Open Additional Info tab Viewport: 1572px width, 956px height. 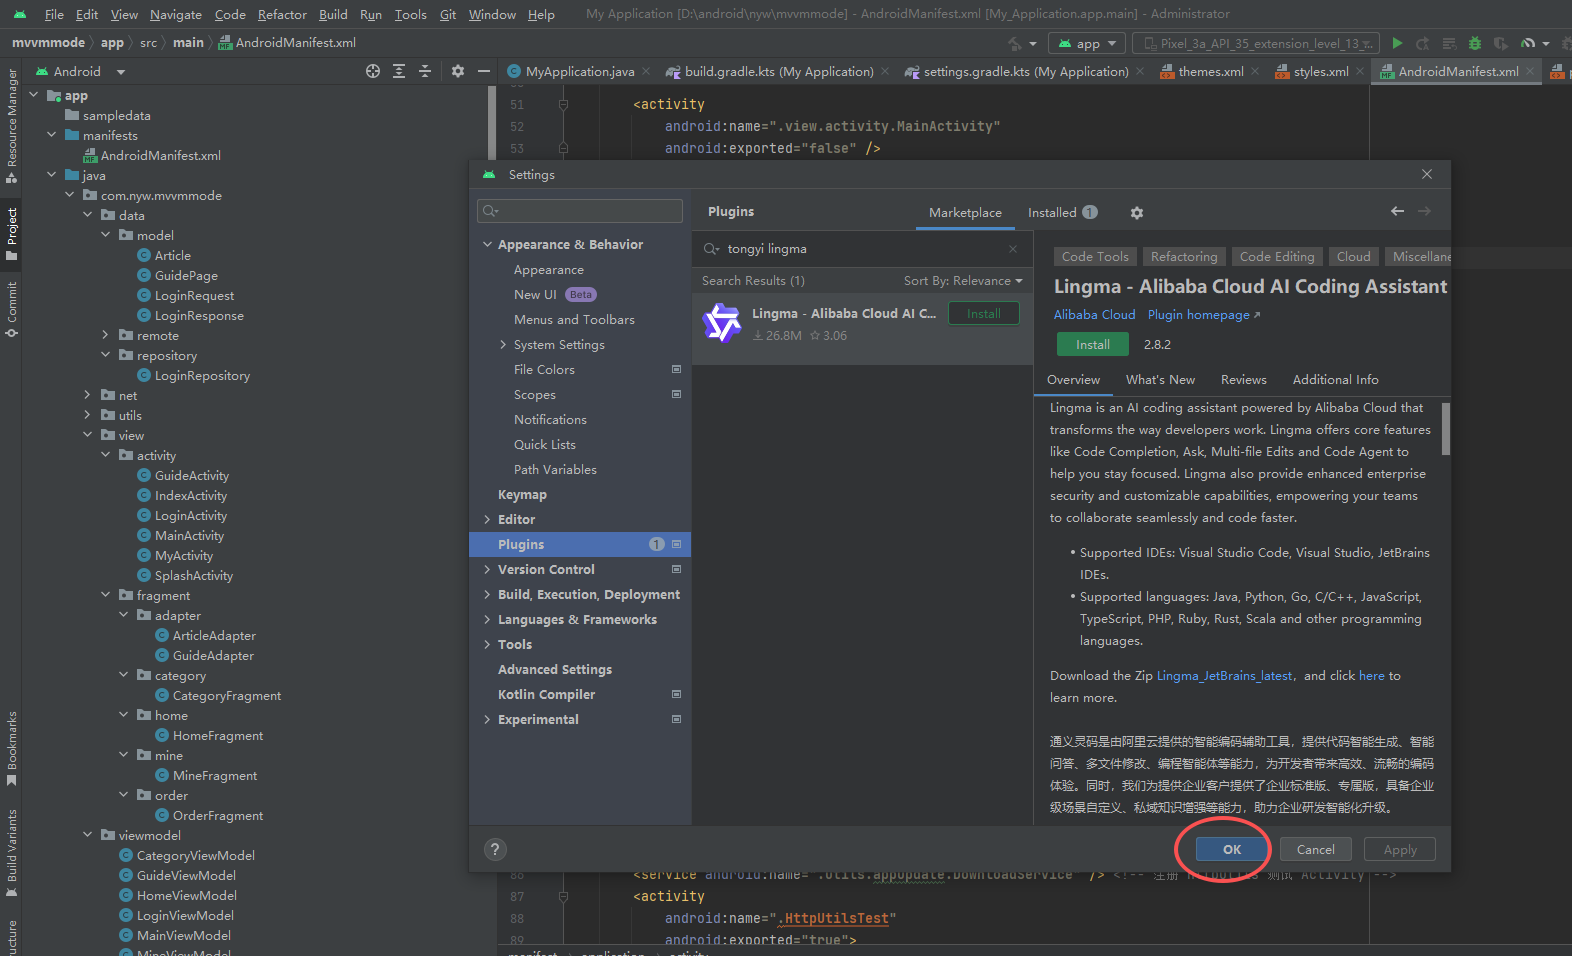tap(1335, 380)
